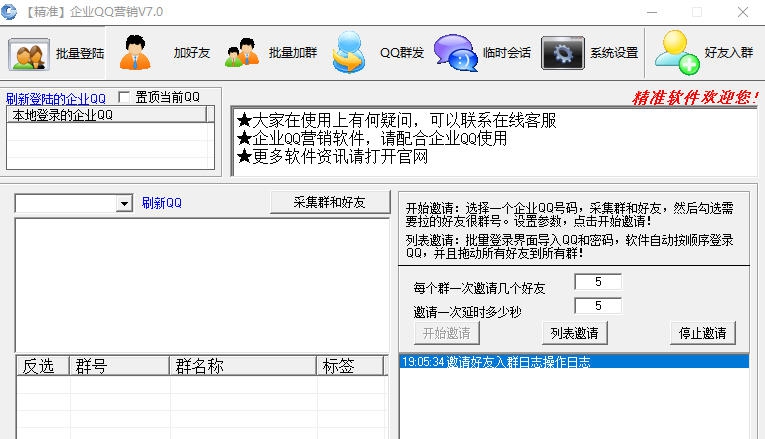Open the 系统设置 gear icon
The width and height of the screenshot is (765, 439).
pos(563,53)
